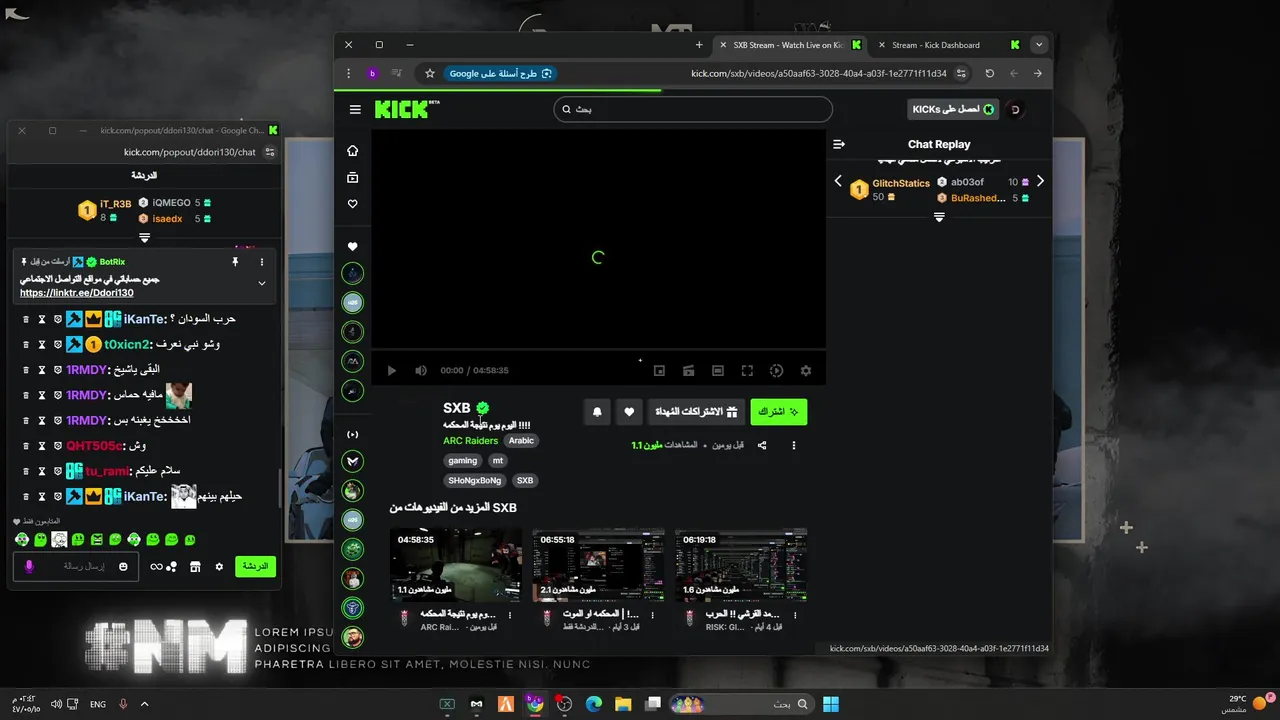Unpin the BotRix pinned message

[x=235, y=262]
